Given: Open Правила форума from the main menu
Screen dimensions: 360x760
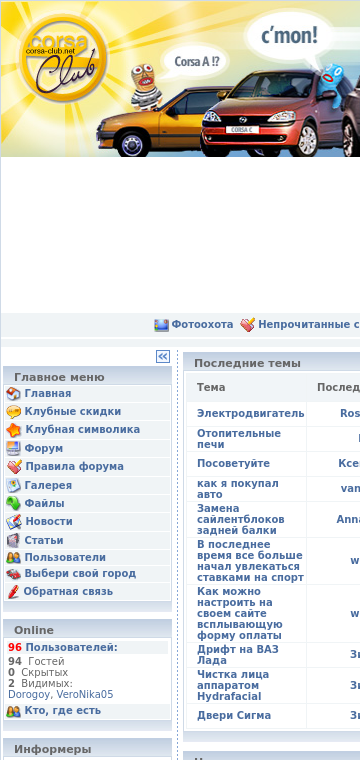Looking at the screenshot, I should tap(74, 466).
